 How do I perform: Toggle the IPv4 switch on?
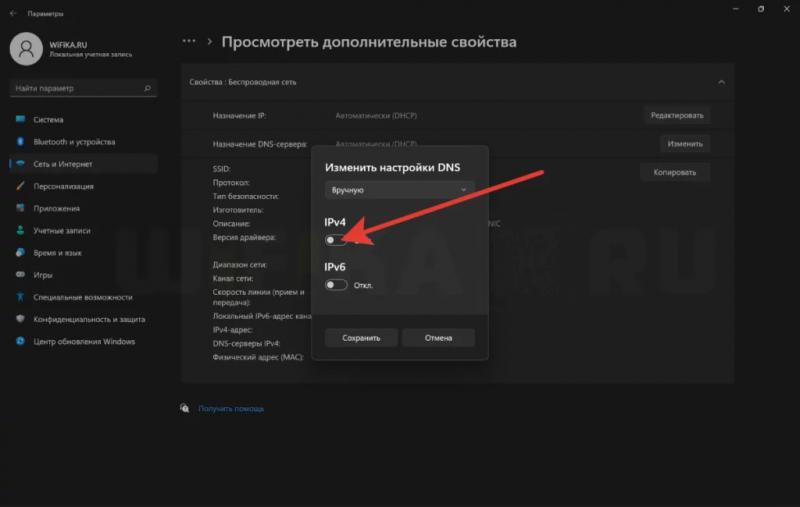(x=336, y=240)
